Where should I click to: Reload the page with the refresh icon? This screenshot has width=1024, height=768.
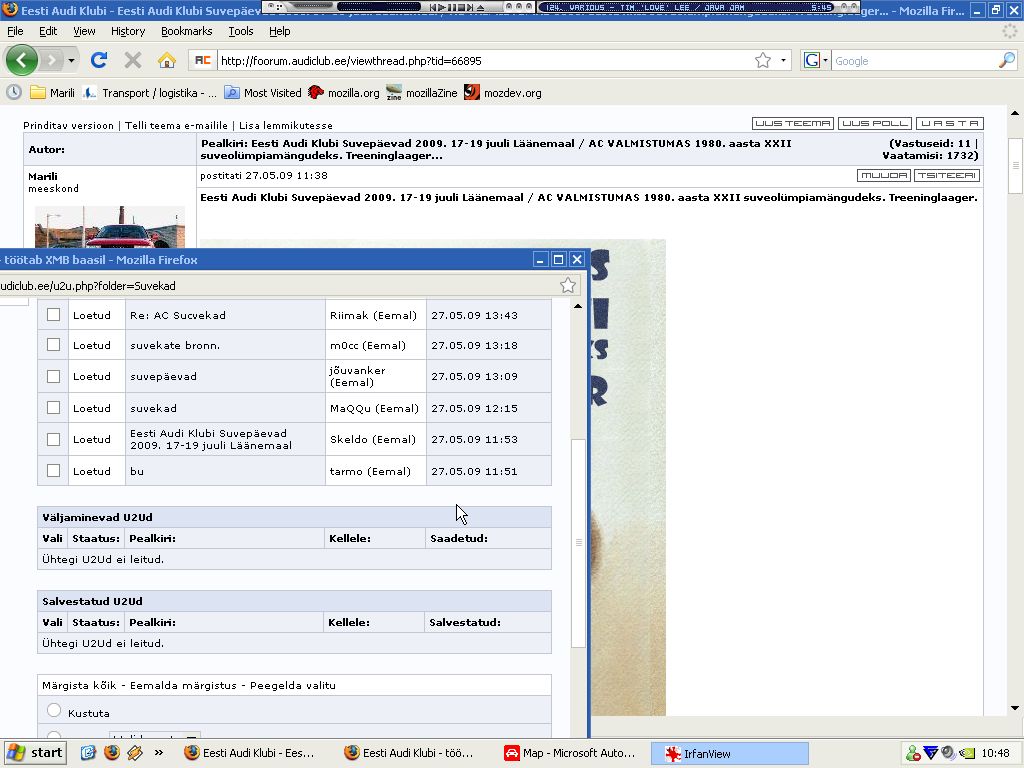coord(98,60)
